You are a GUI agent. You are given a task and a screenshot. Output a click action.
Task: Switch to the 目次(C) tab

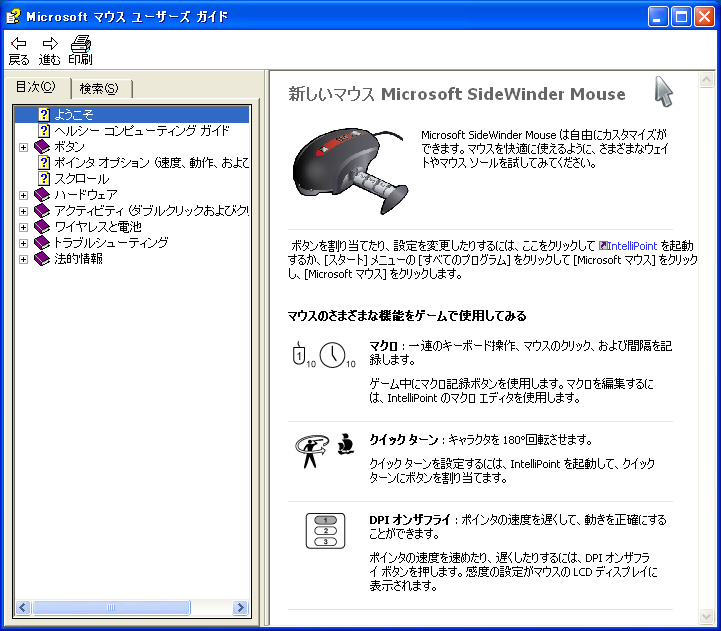36,86
